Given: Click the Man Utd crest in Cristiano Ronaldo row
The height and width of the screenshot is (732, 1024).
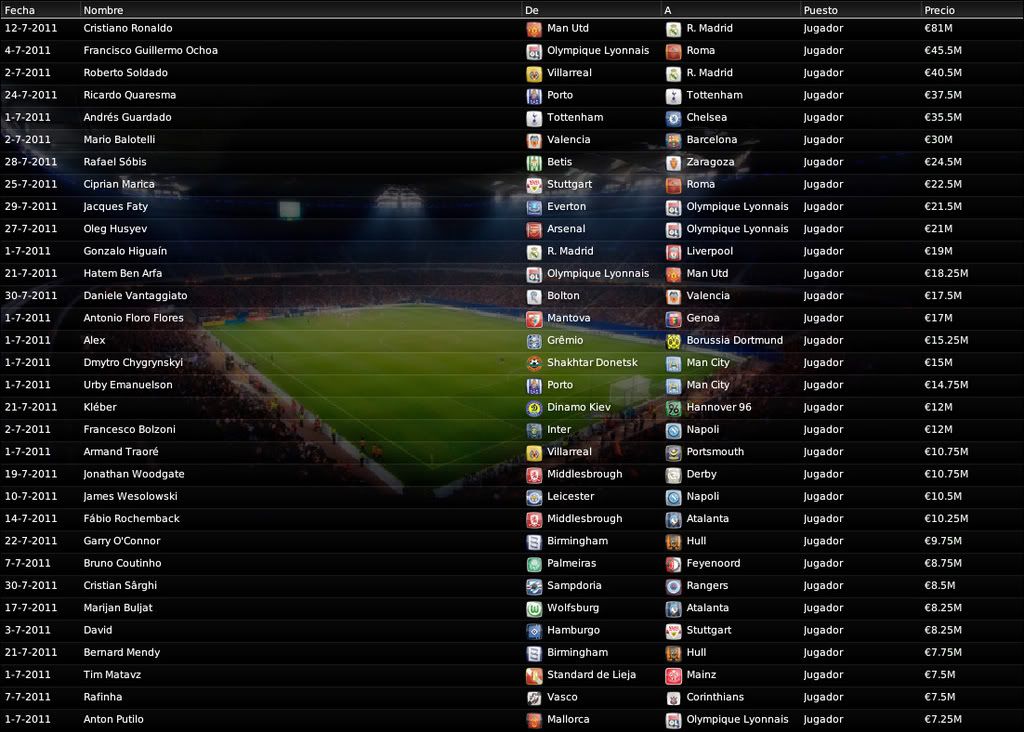Looking at the screenshot, I should (534, 29).
